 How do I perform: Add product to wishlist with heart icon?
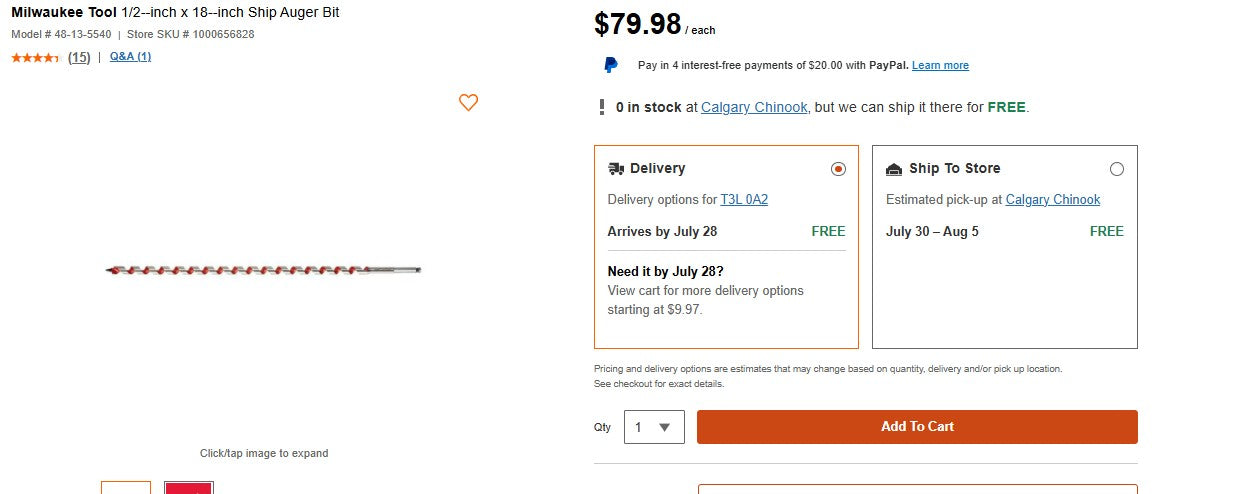468,102
